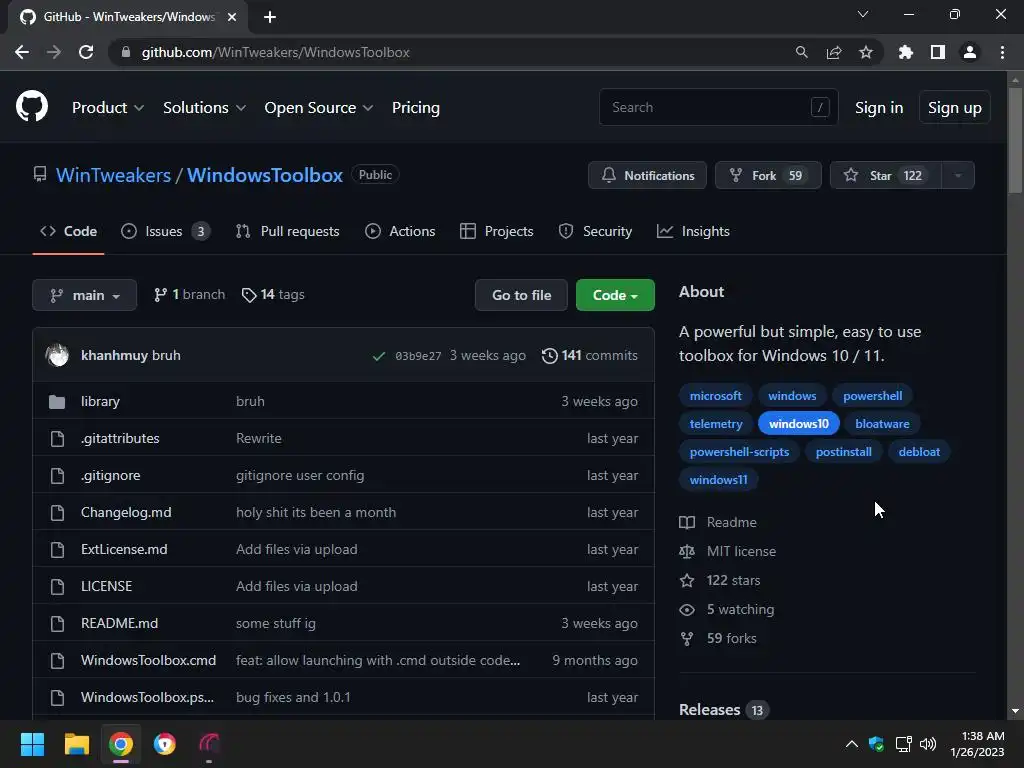Screen dimensions: 1024x768
Task: Click the book icon beside Readme
Action: click(687, 522)
